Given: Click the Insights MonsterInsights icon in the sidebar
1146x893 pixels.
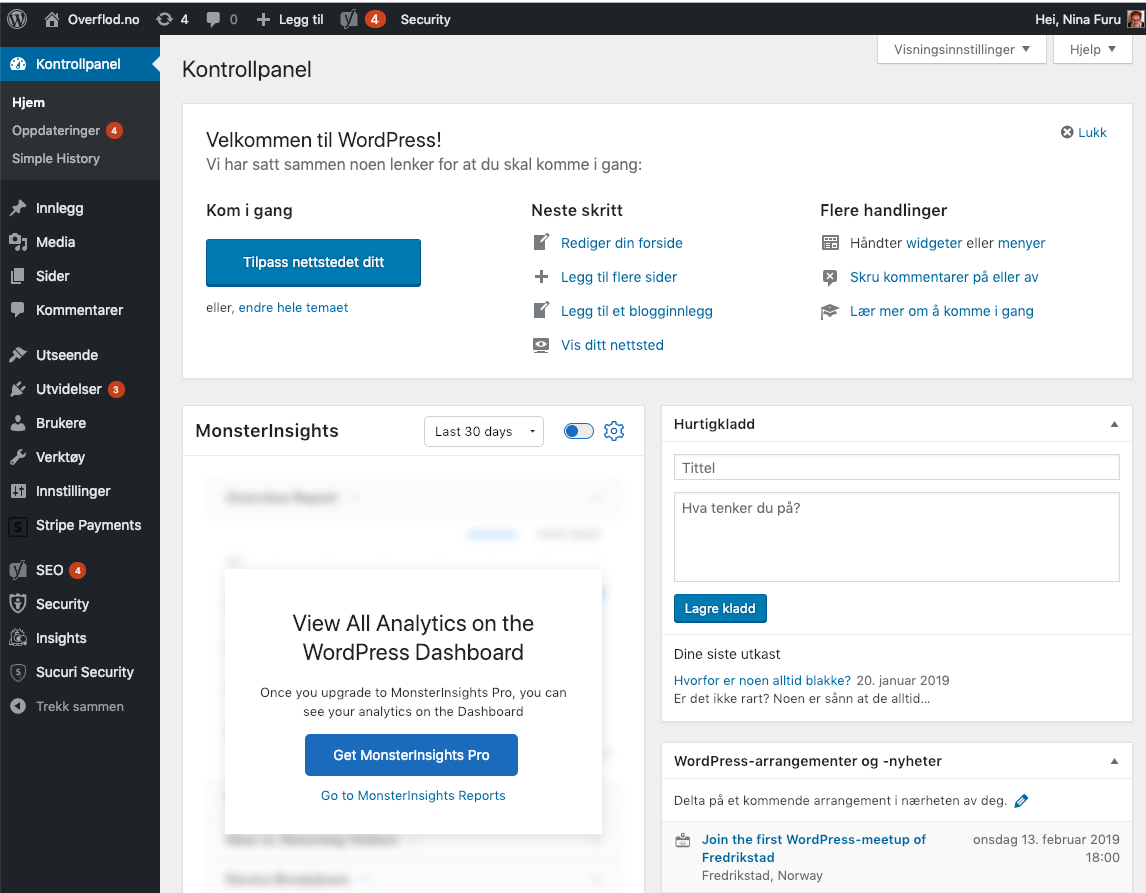Looking at the screenshot, I should coord(18,638).
